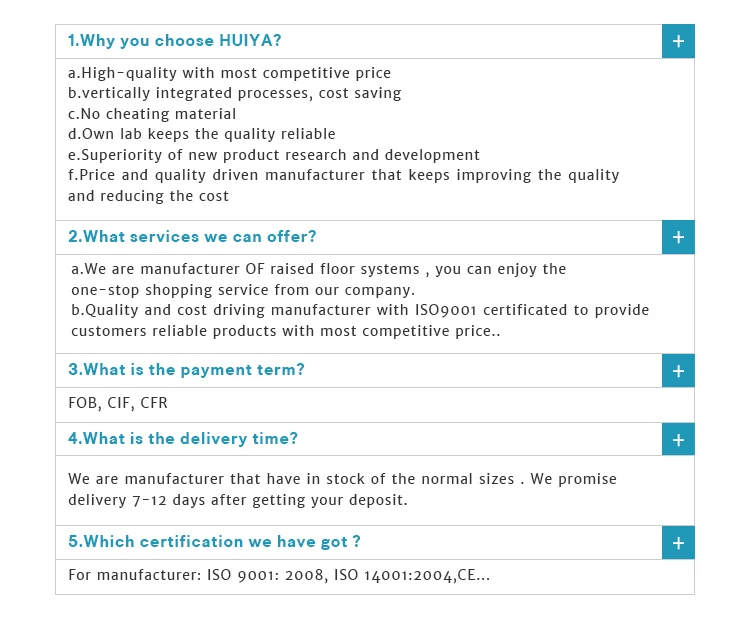Screen dimensions: 750x622
Task: Click the 'b.vertically integrated processes, cost saving' line
Action: [x=234, y=93]
